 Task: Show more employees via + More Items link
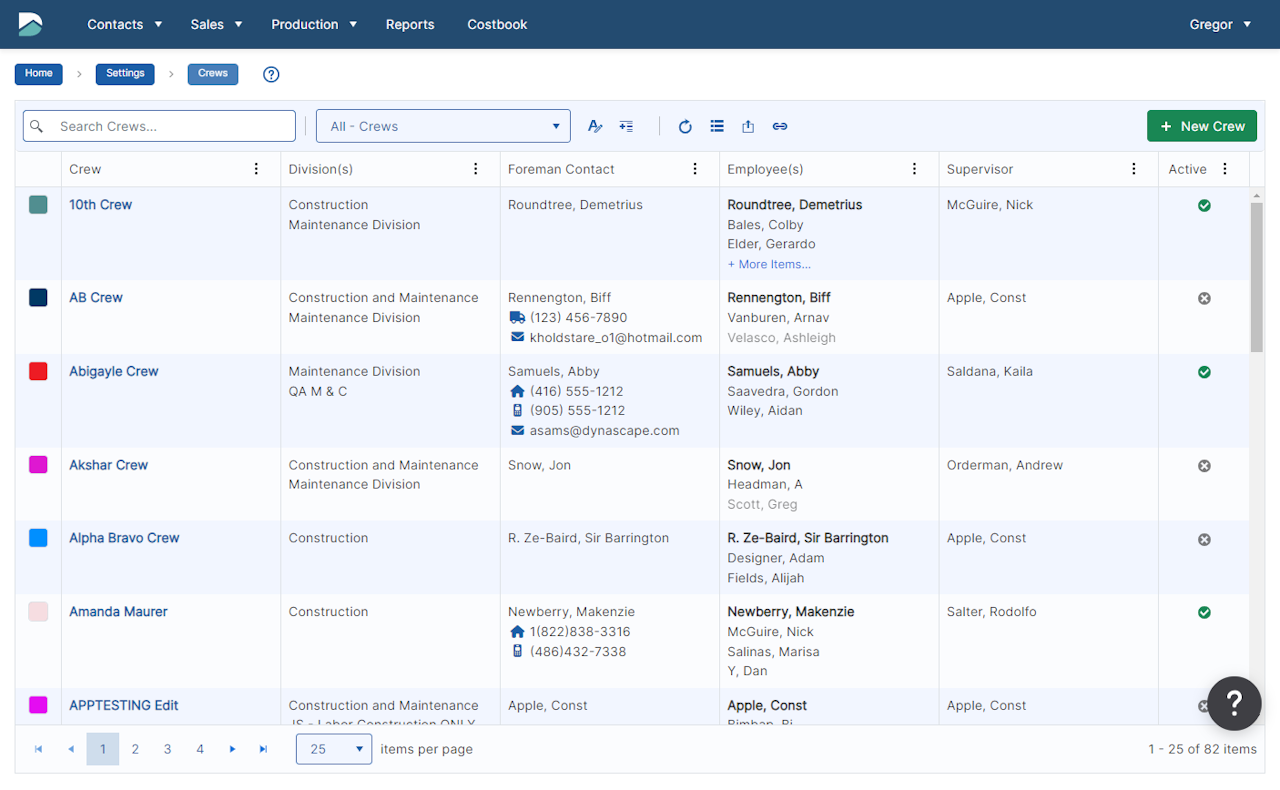769,264
